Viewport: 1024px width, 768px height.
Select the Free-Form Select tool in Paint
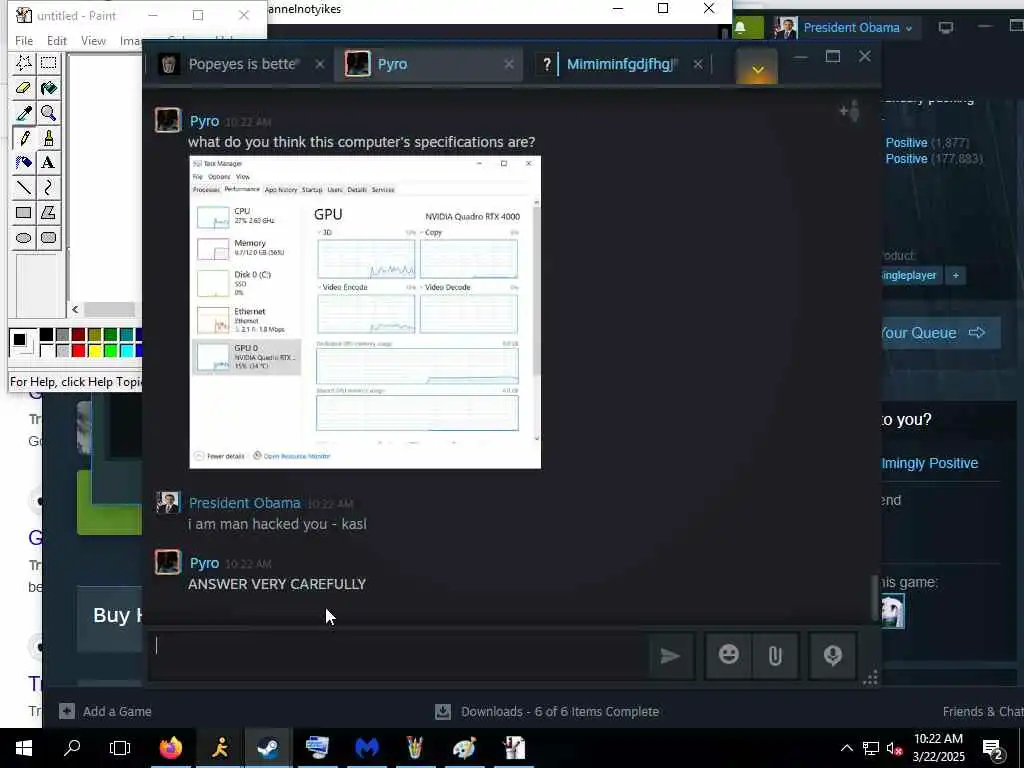(24, 63)
